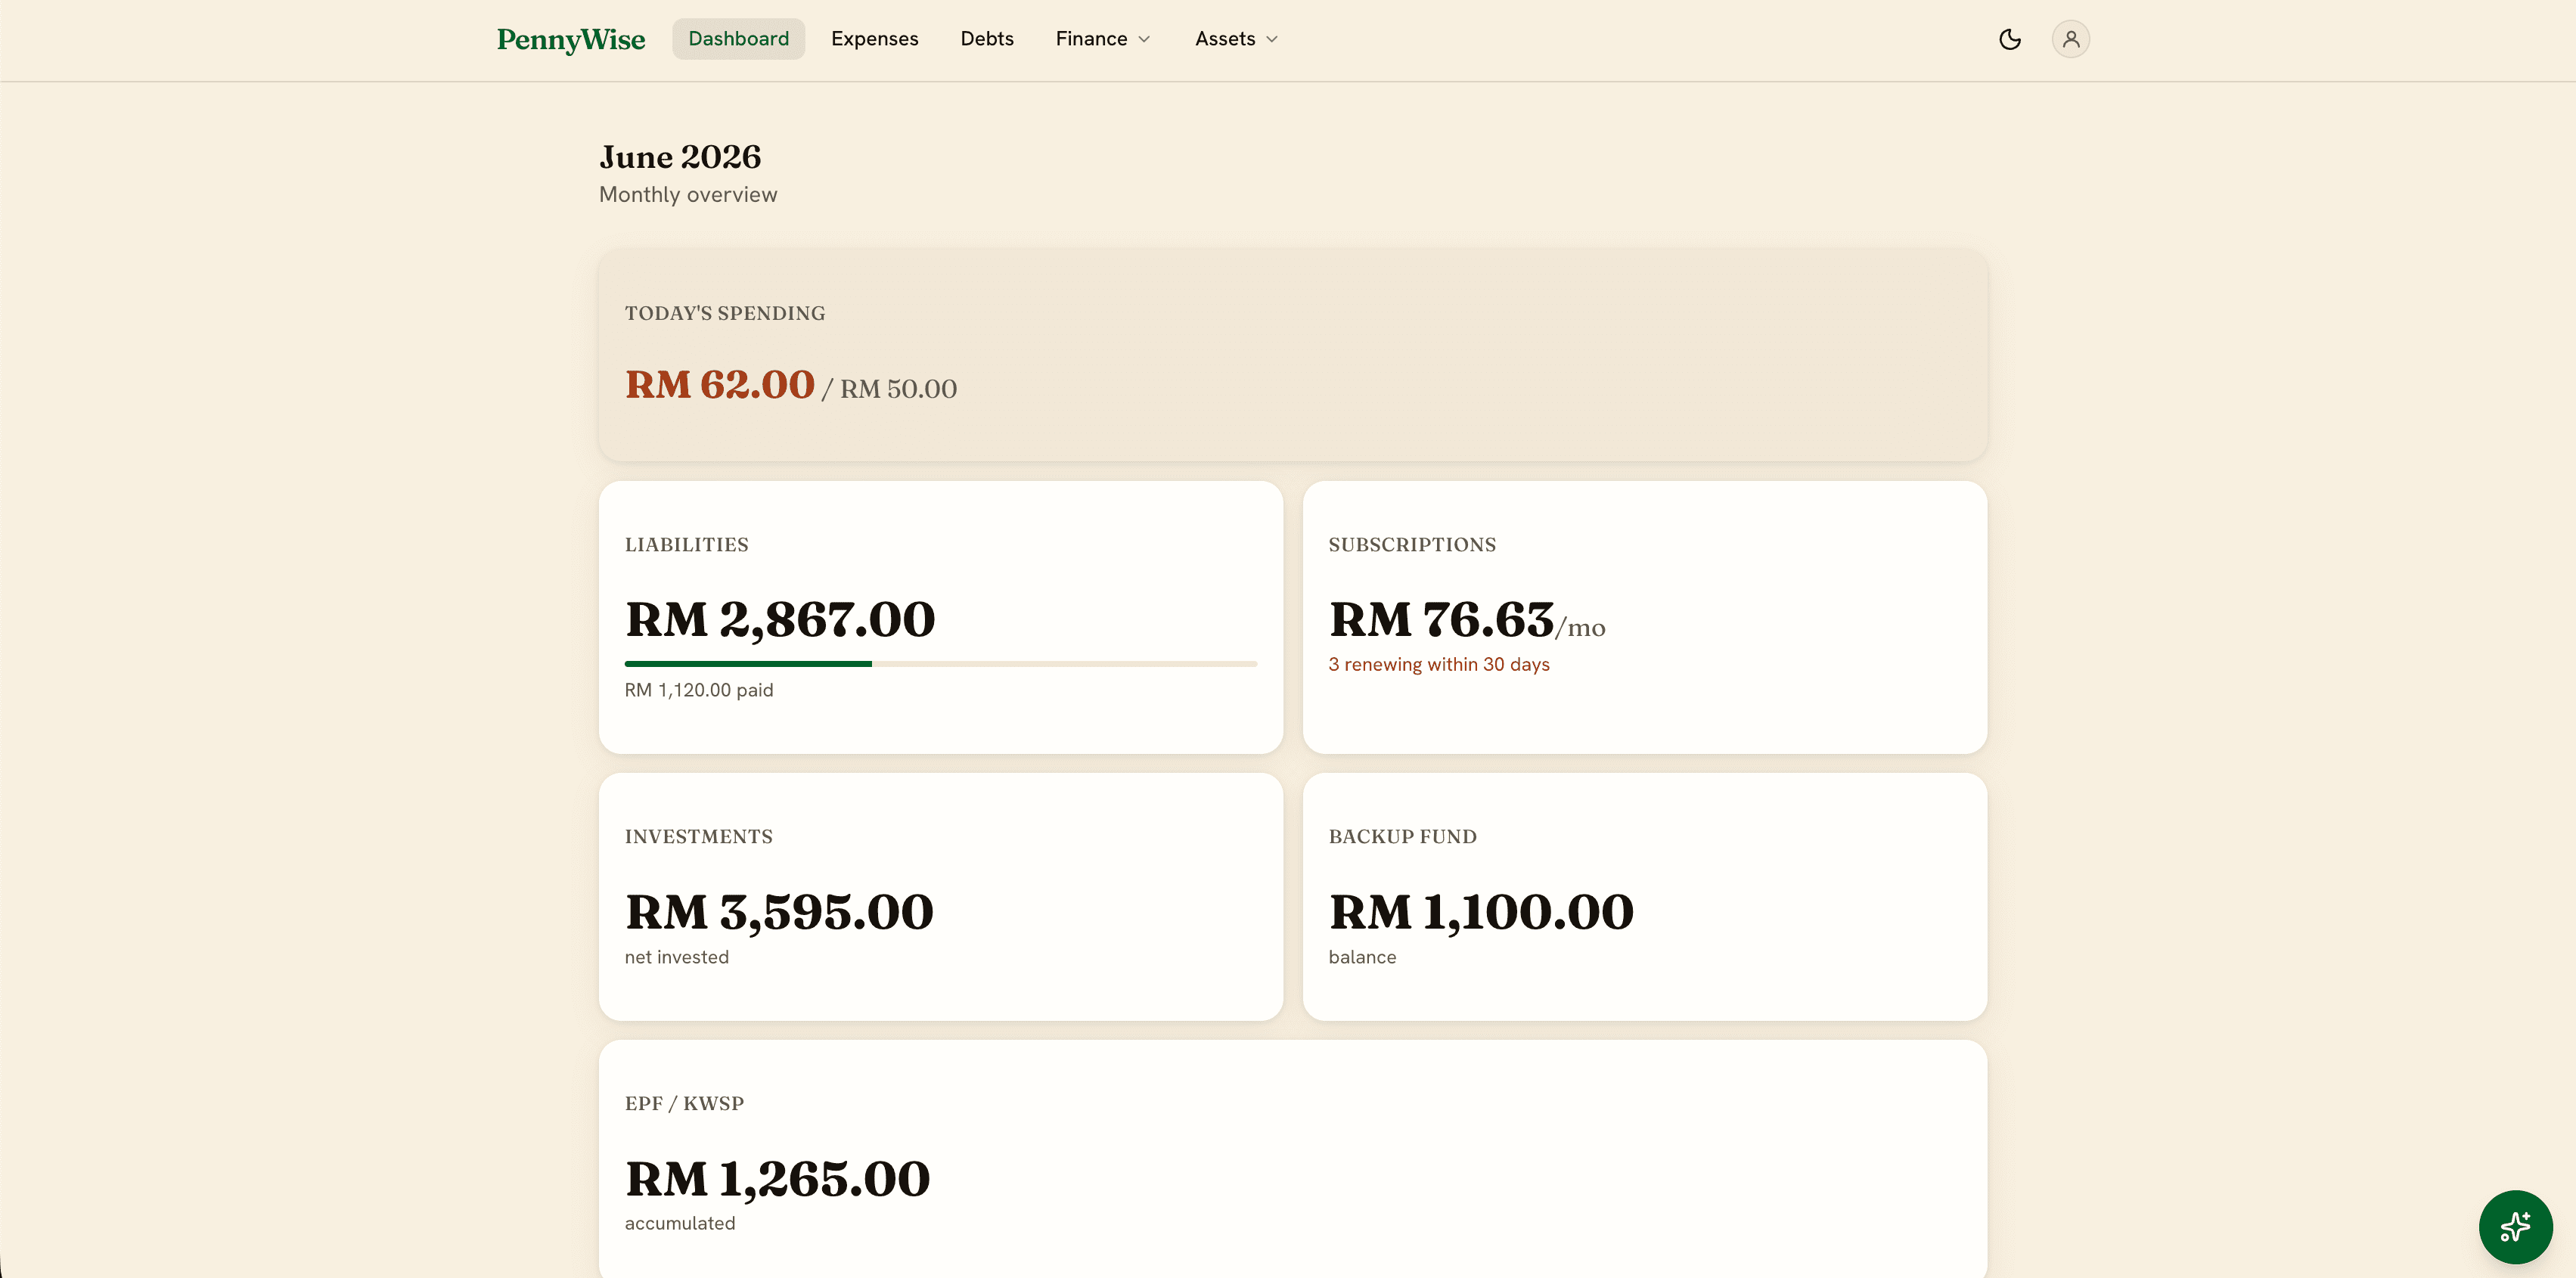This screenshot has width=2576, height=1278.
Task: Open the EPF / KWSP card heading
Action: tap(684, 1104)
